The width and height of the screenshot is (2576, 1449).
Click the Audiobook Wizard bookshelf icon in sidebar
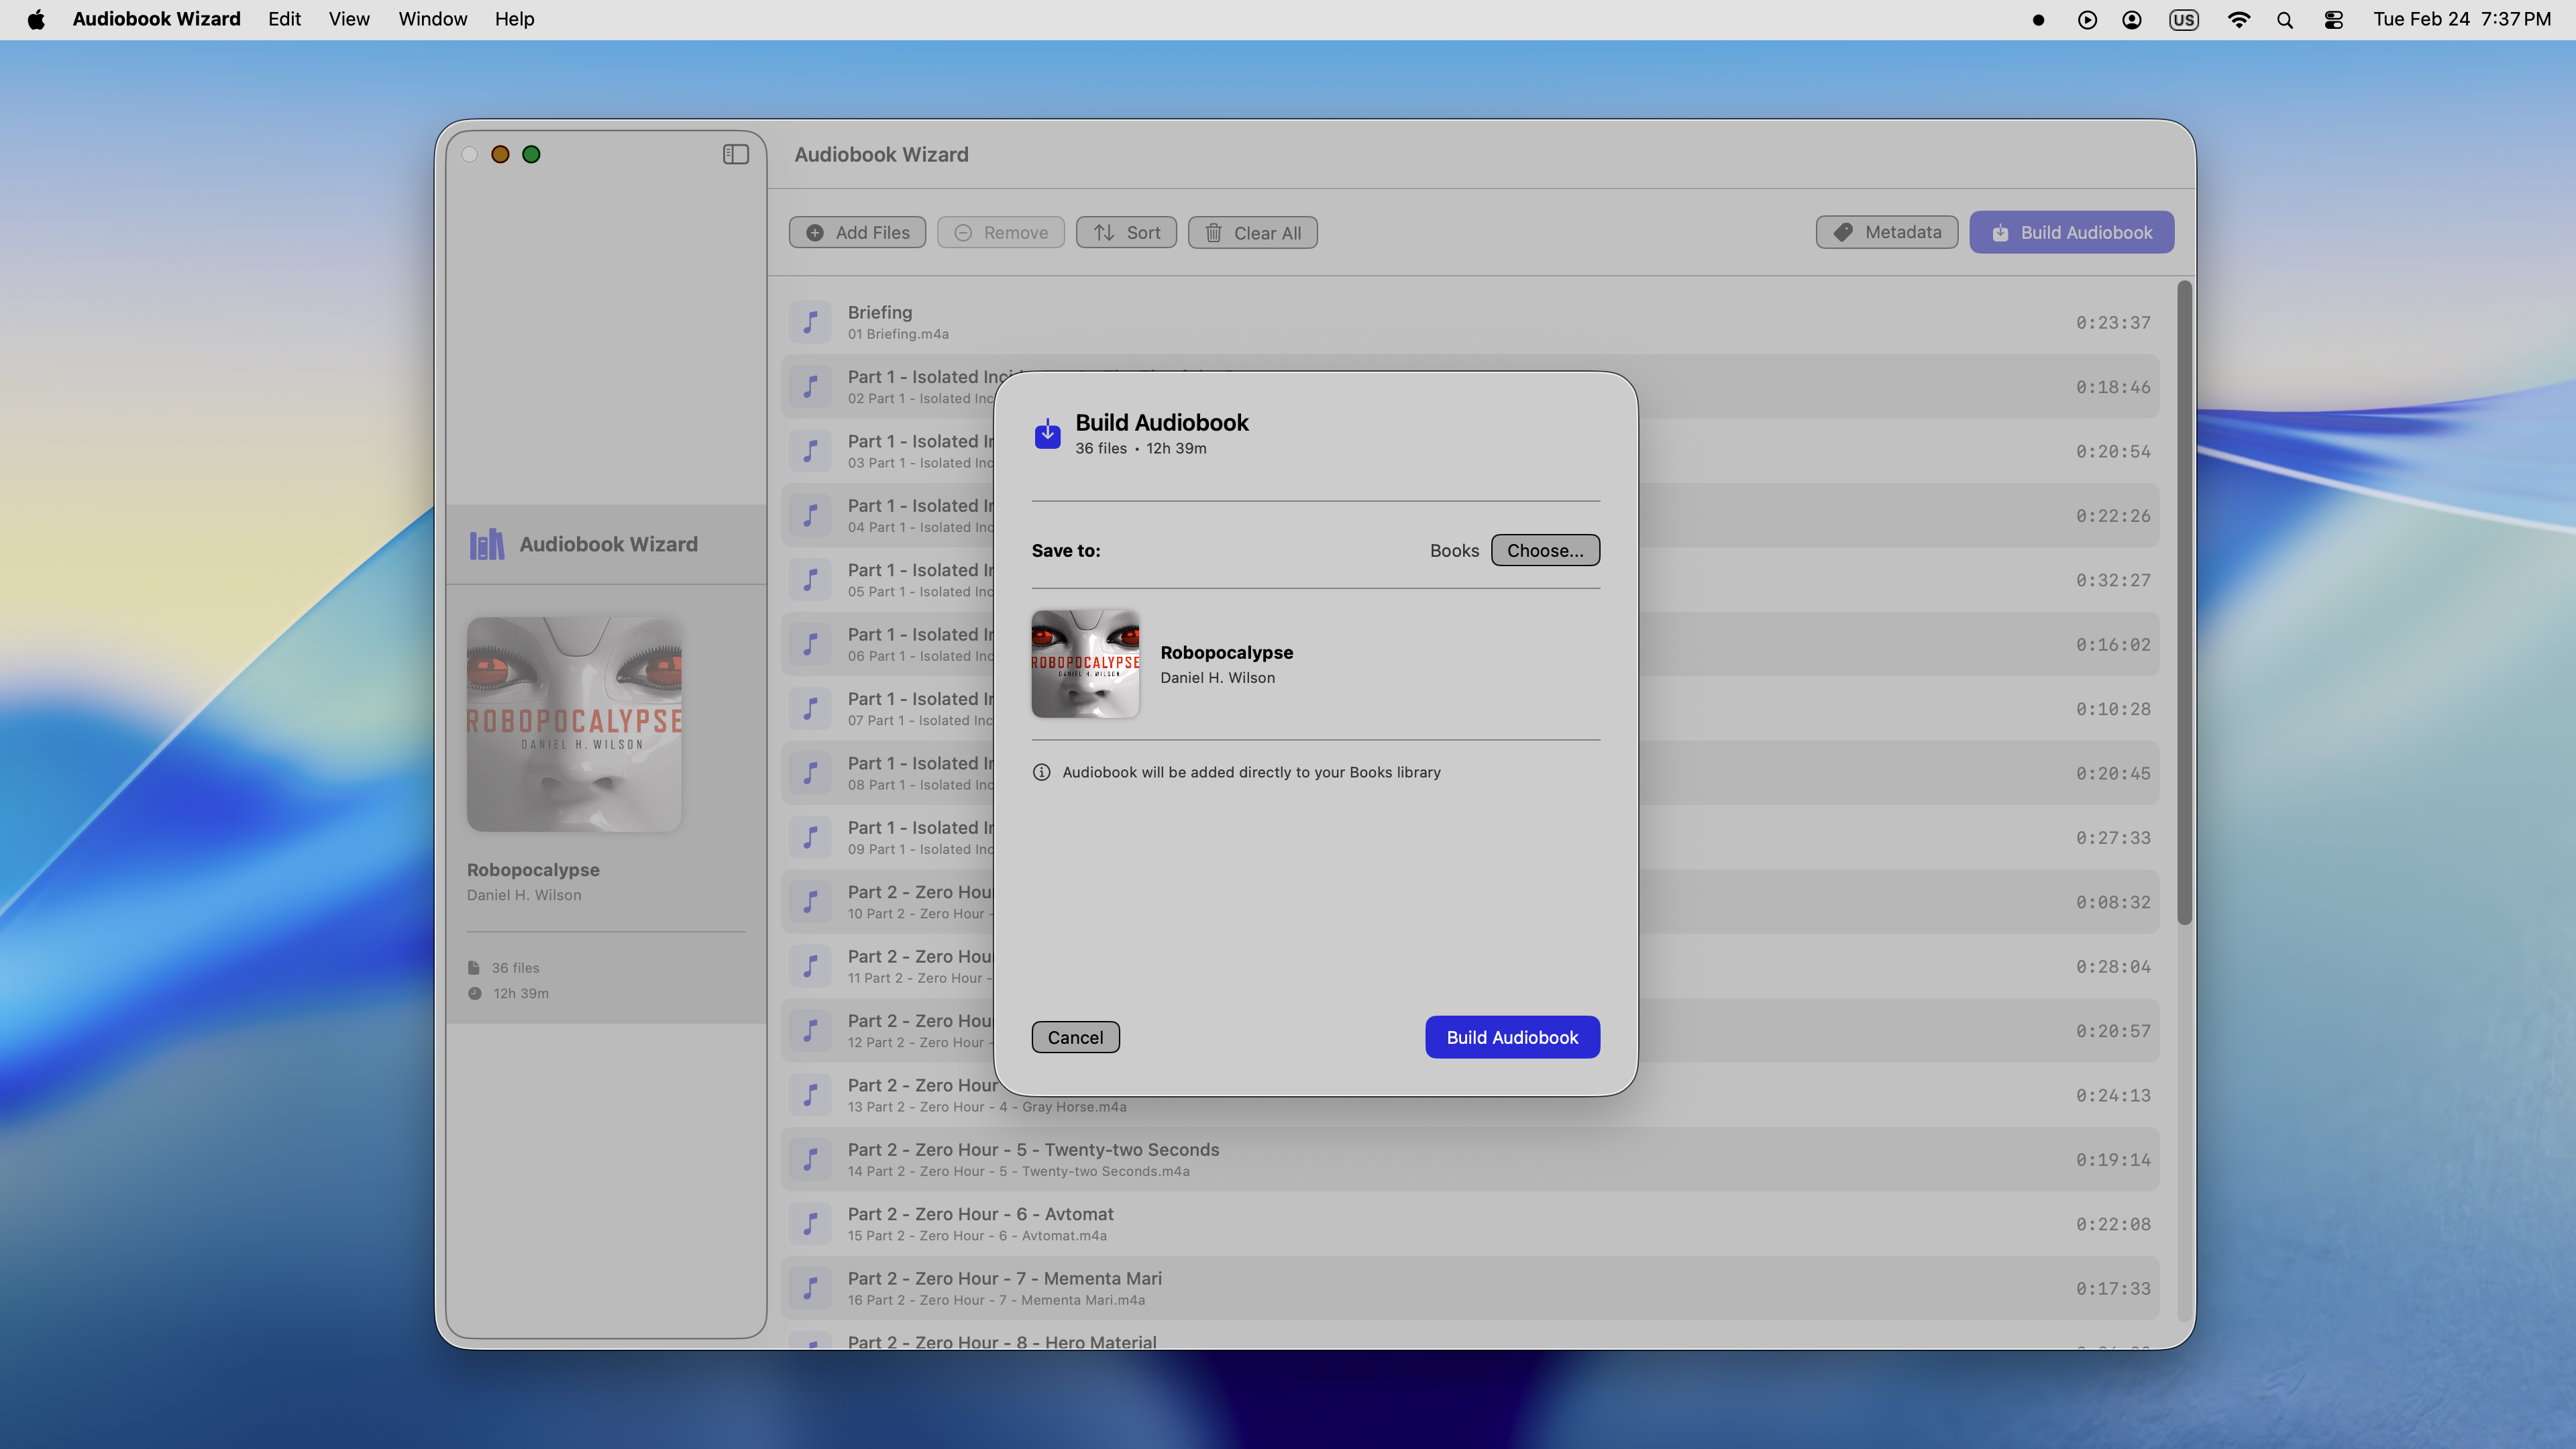pyautogui.click(x=487, y=544)
